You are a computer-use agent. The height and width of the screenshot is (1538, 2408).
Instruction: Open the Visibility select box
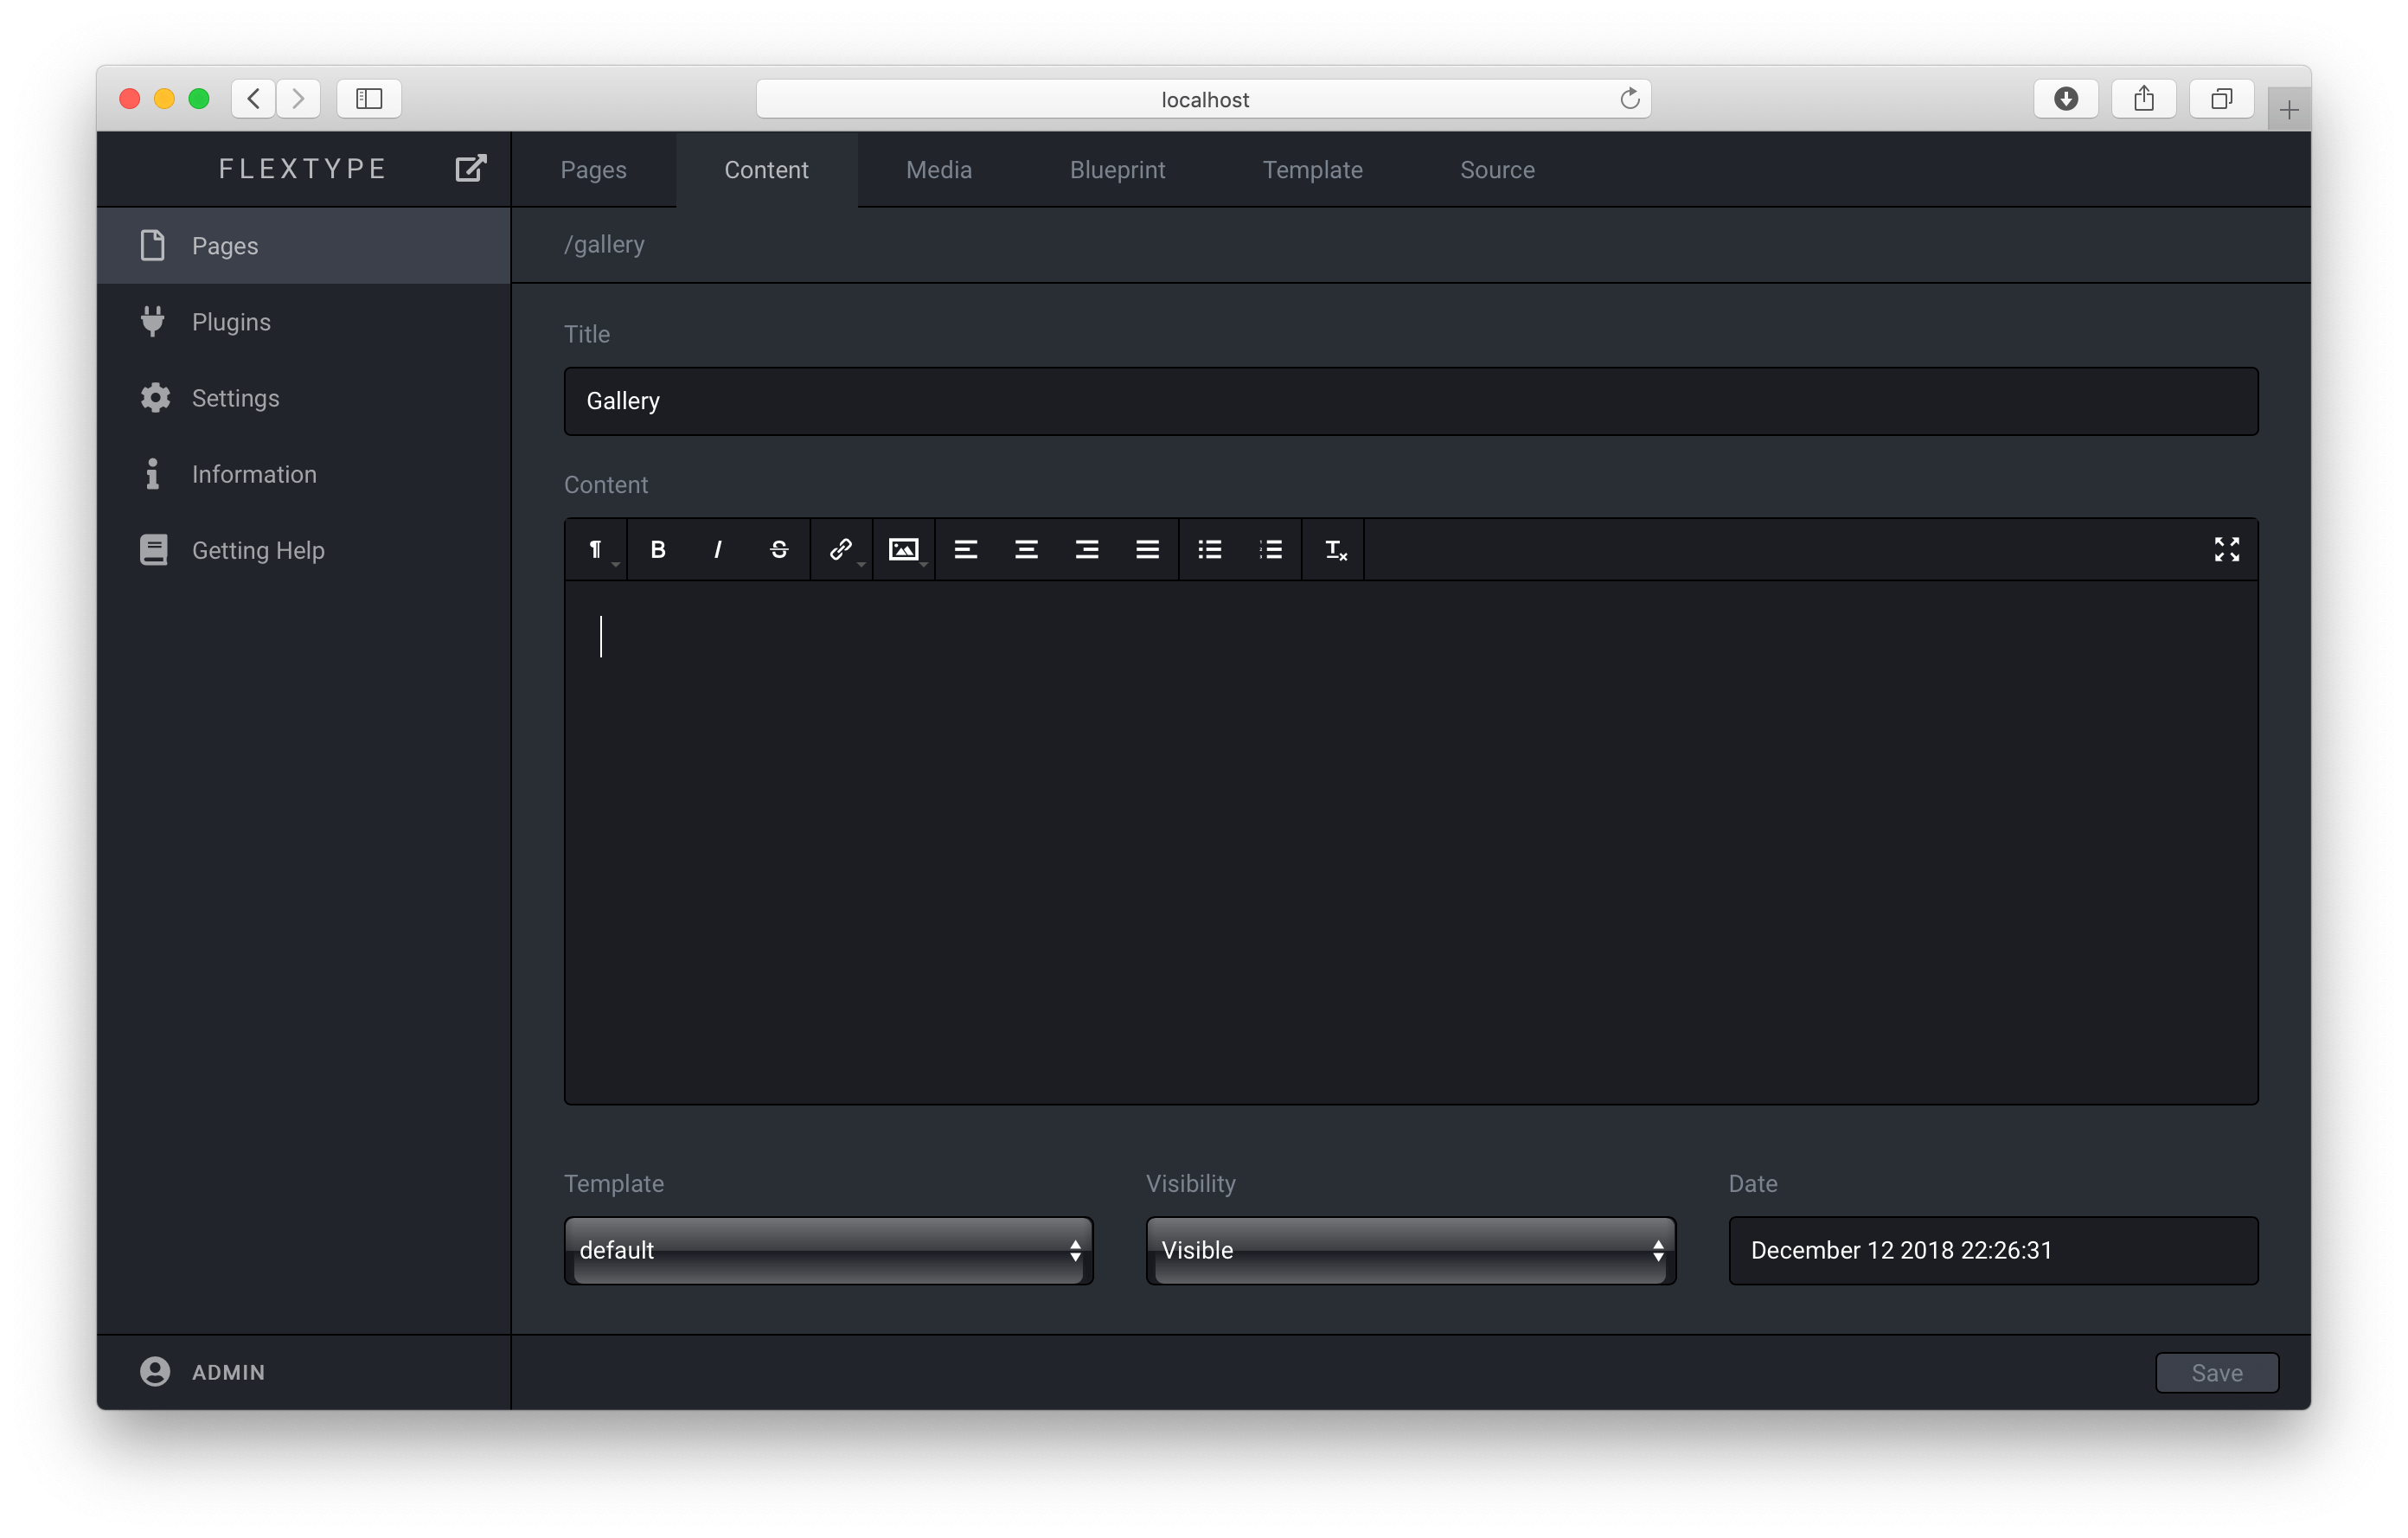1410,1250
